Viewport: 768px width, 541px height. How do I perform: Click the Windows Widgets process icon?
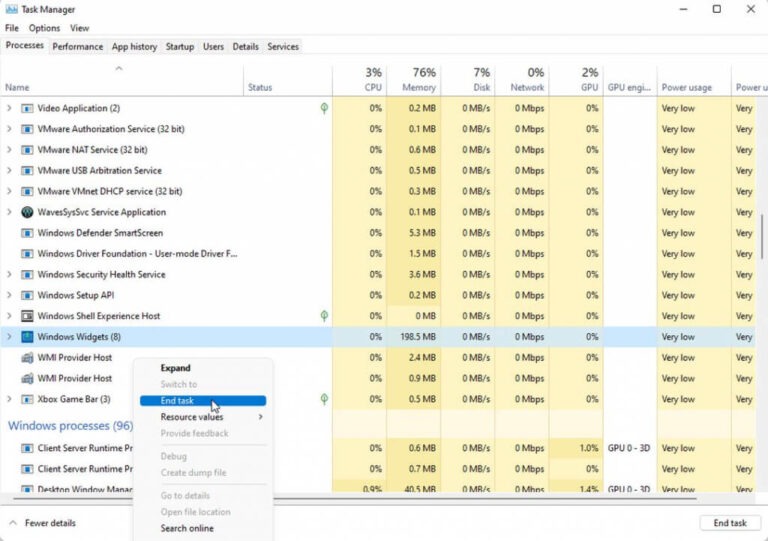(x=27, y=337)
